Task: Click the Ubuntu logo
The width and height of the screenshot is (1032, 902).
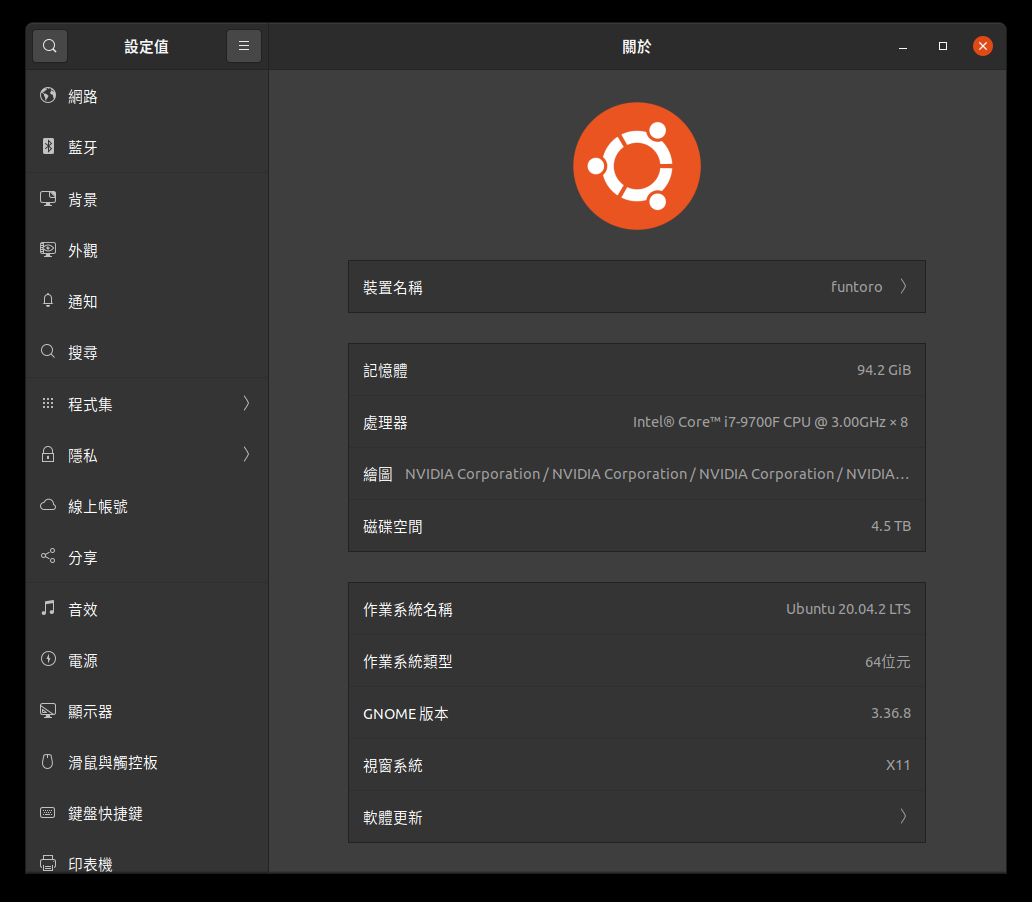Action: pos(636,166)
